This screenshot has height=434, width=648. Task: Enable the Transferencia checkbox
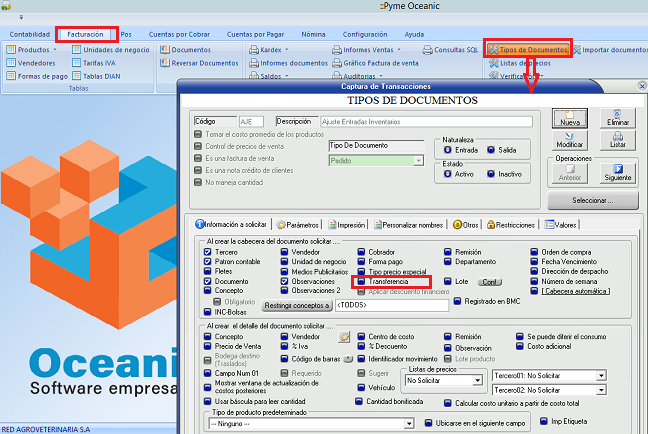(361, 281)
